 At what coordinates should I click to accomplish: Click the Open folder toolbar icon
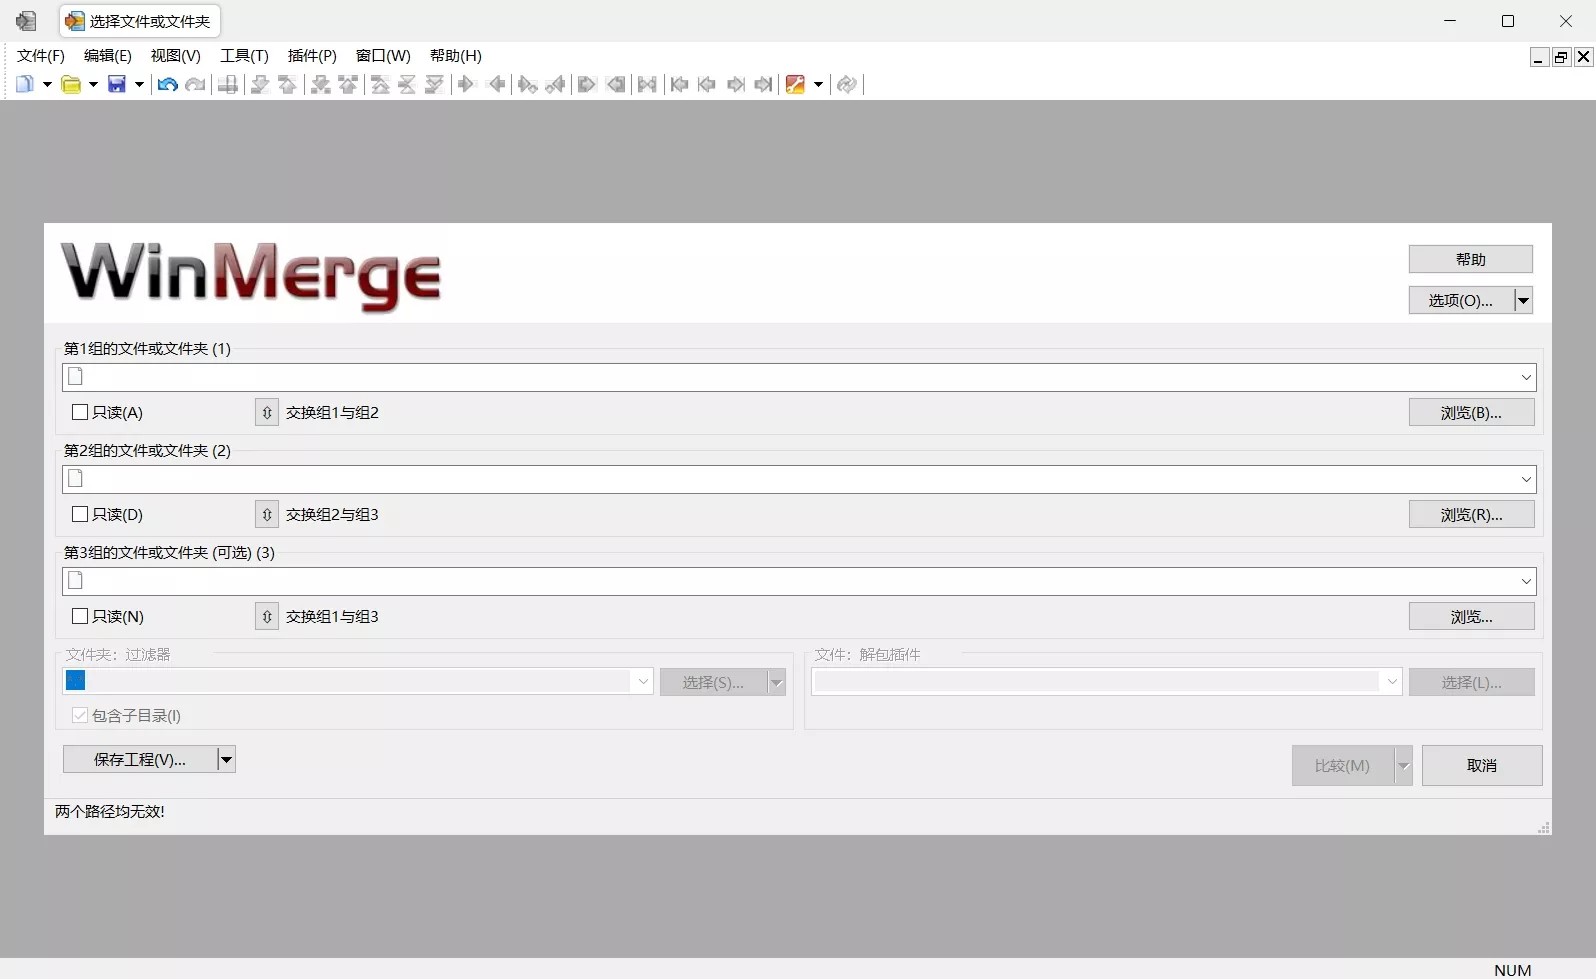coord(71,84)
